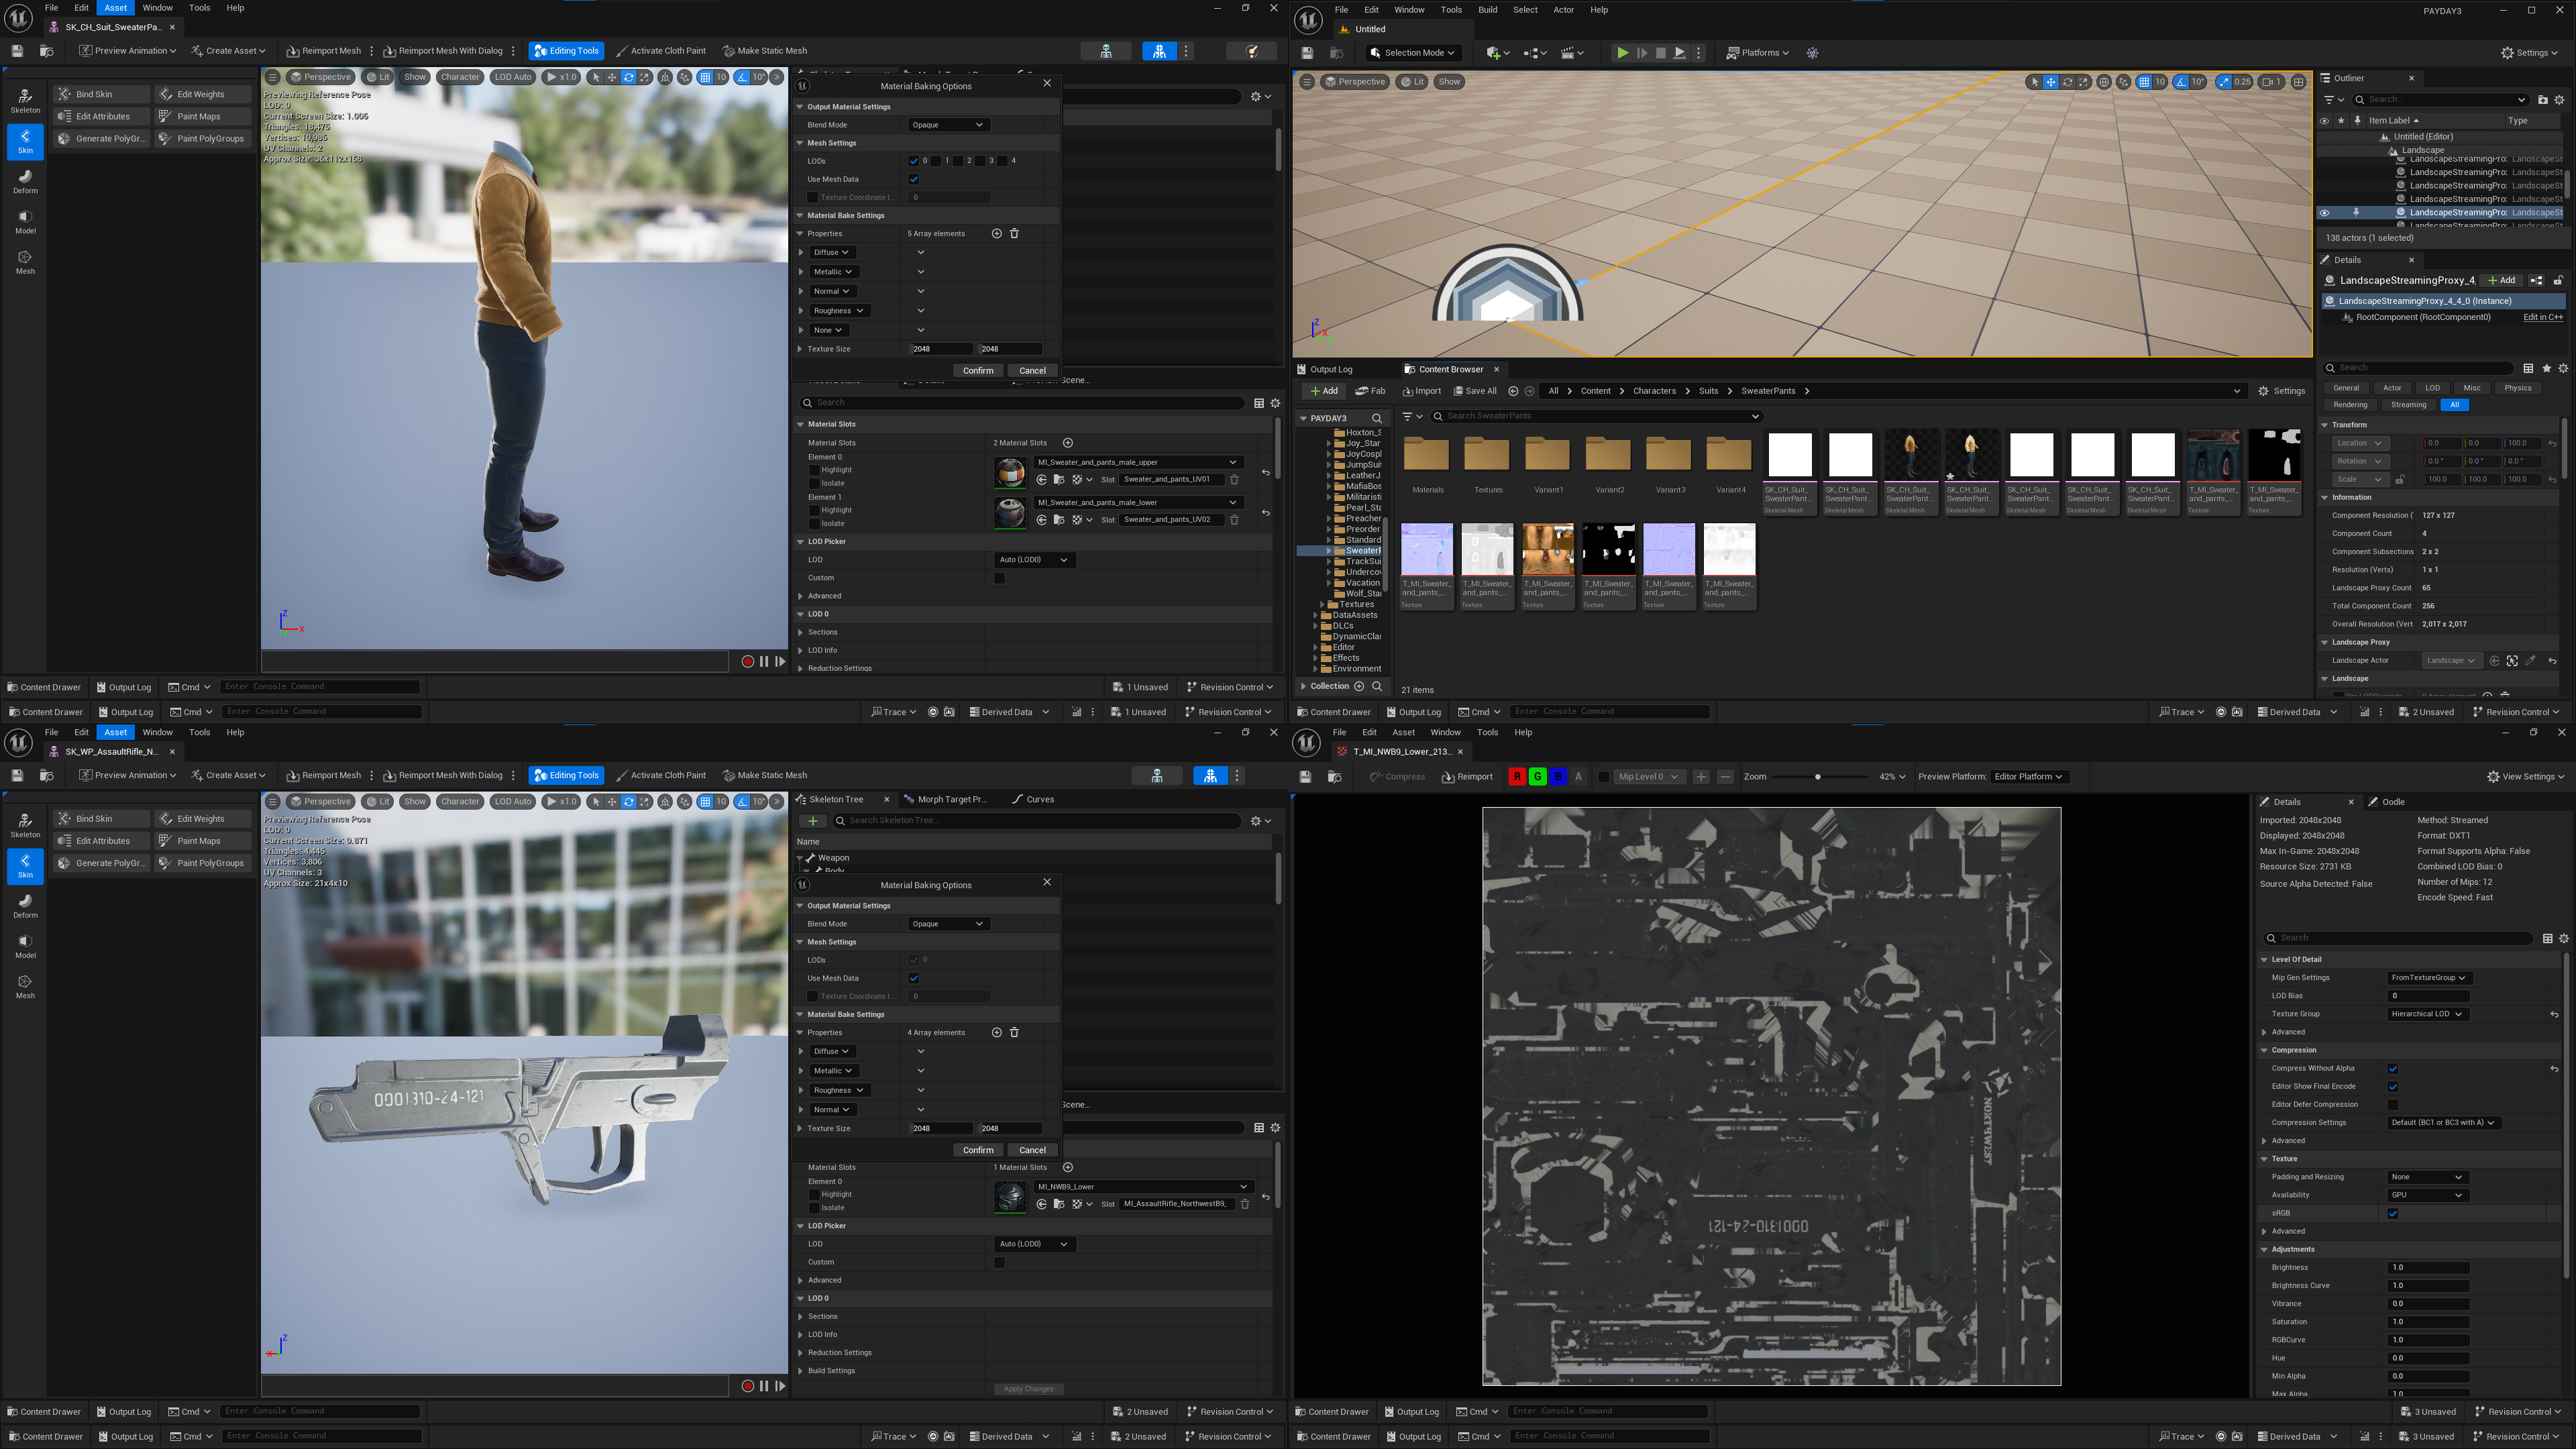Toggle Compress Without Alpha checkbox
Image resolution: width=2576 pixels, height=1449 pixels.
(2393, 1069)
